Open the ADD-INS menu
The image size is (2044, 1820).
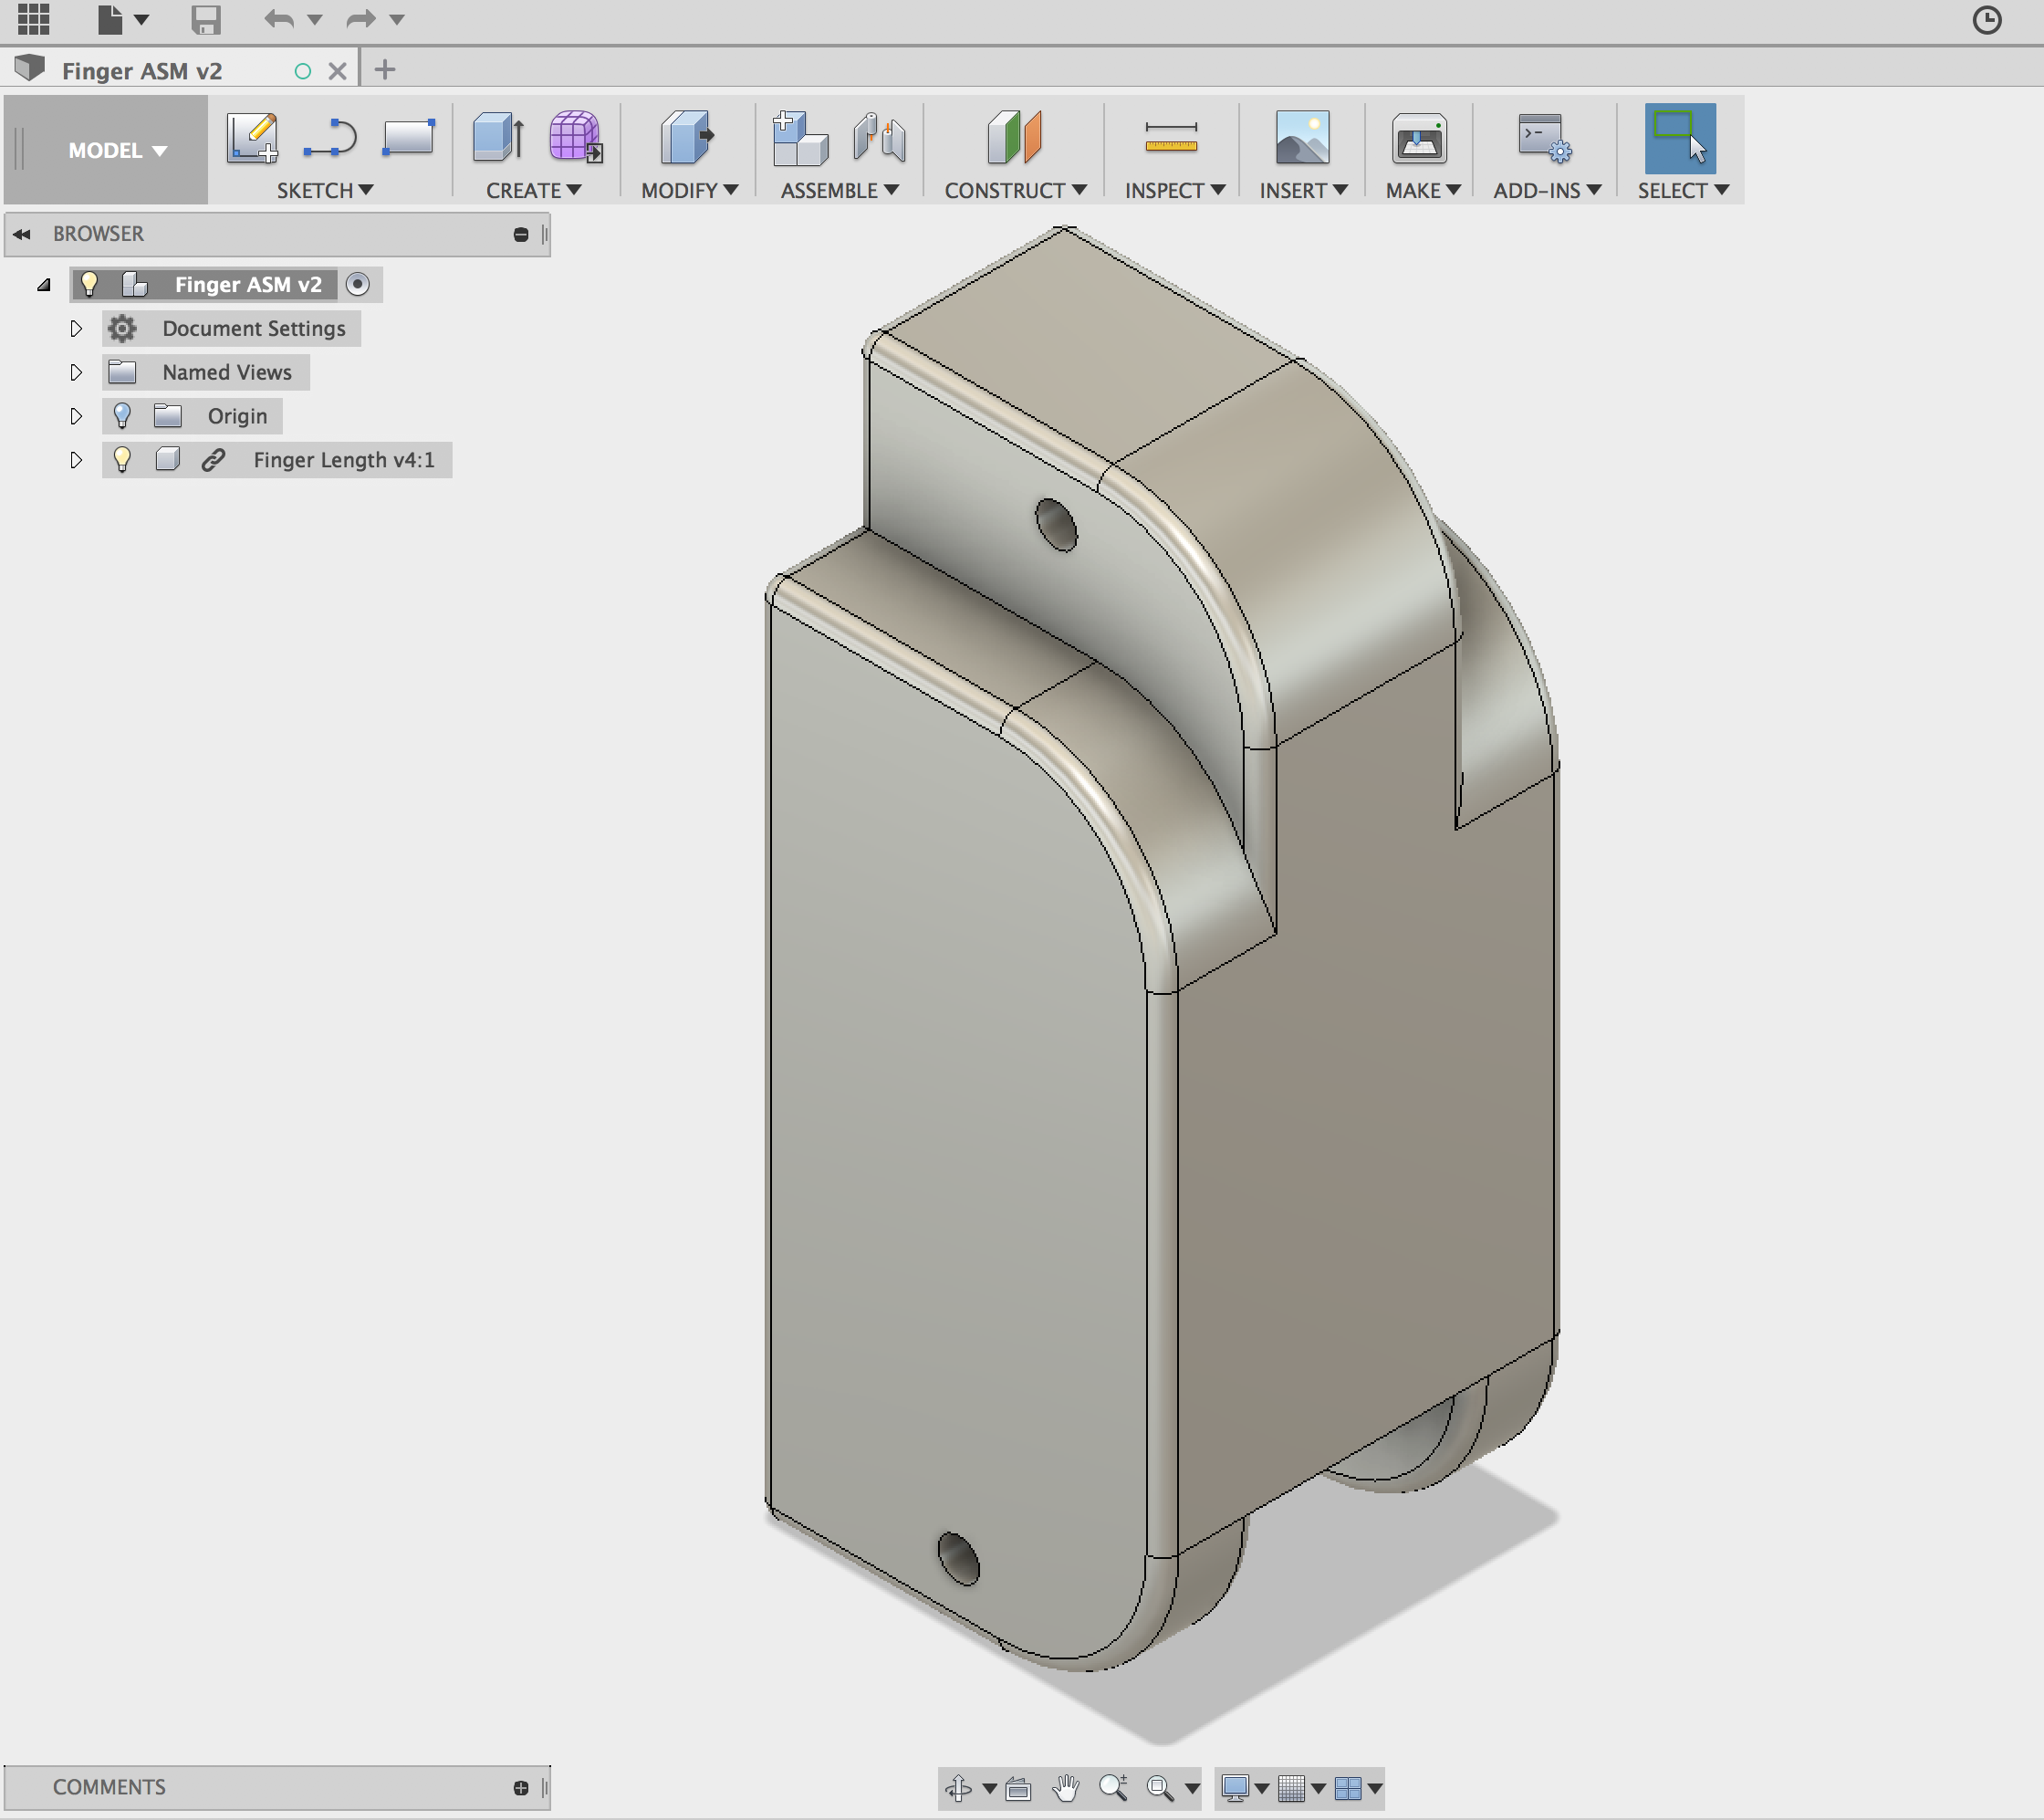(x=1547, y=190)
